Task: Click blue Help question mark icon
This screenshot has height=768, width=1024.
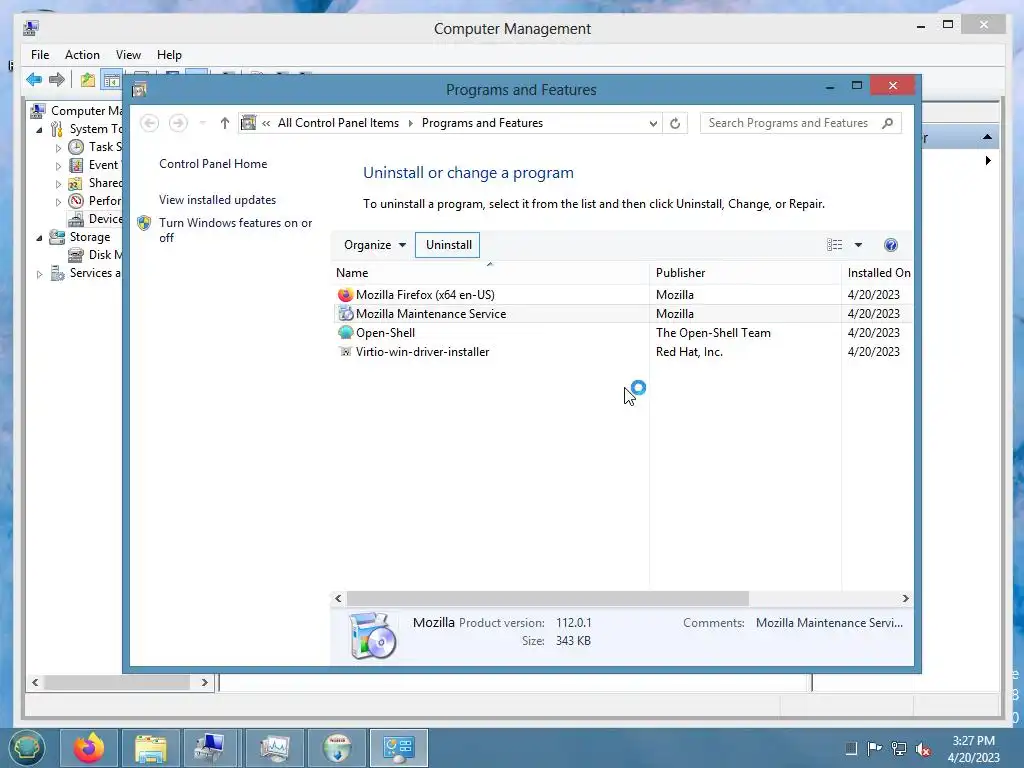Action: pos(891,245)
